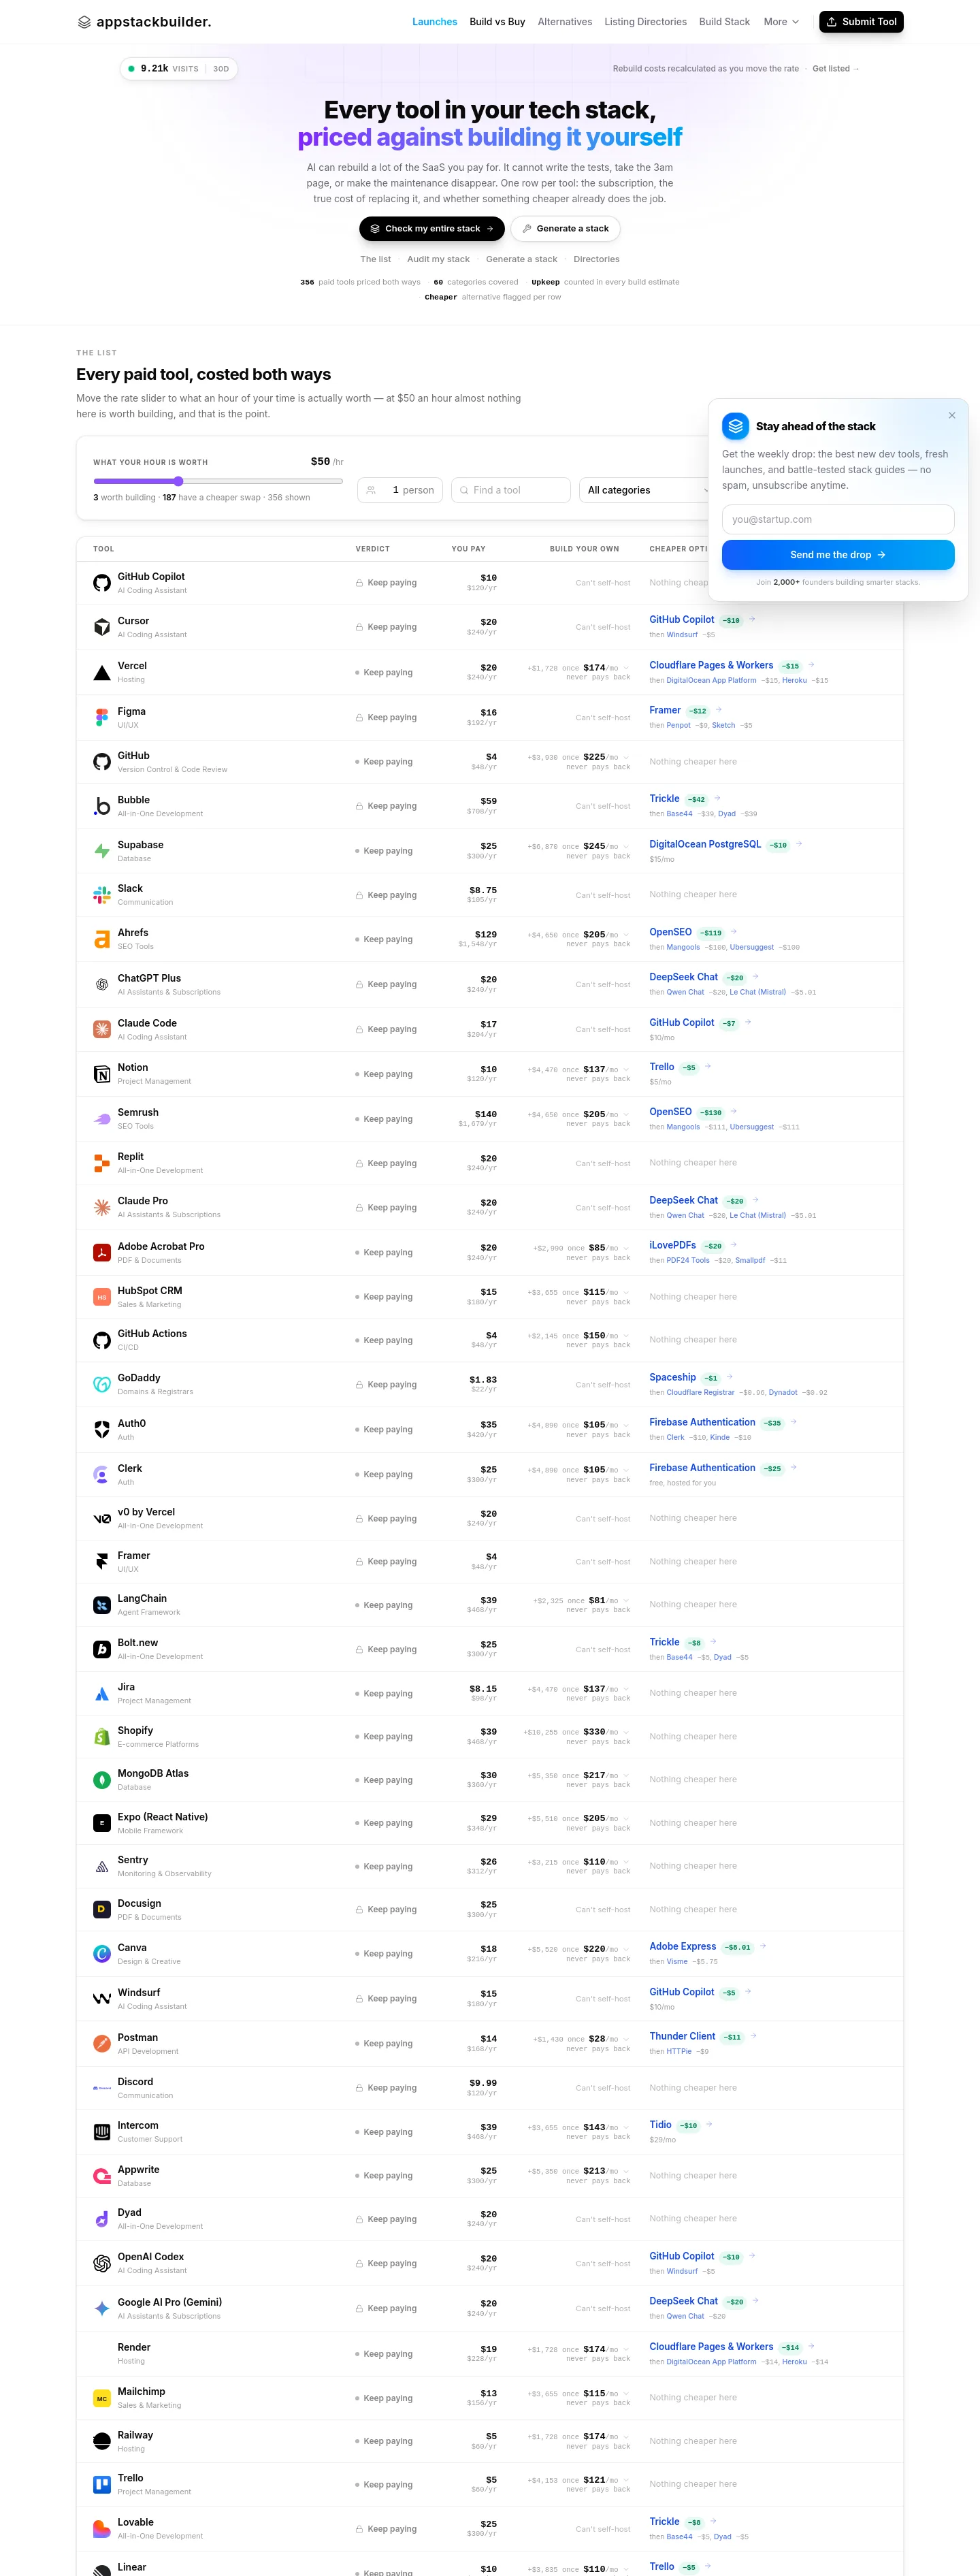Click the you@startup.com email field
Screen dimensions: 980x2576
tap(838, 520)
